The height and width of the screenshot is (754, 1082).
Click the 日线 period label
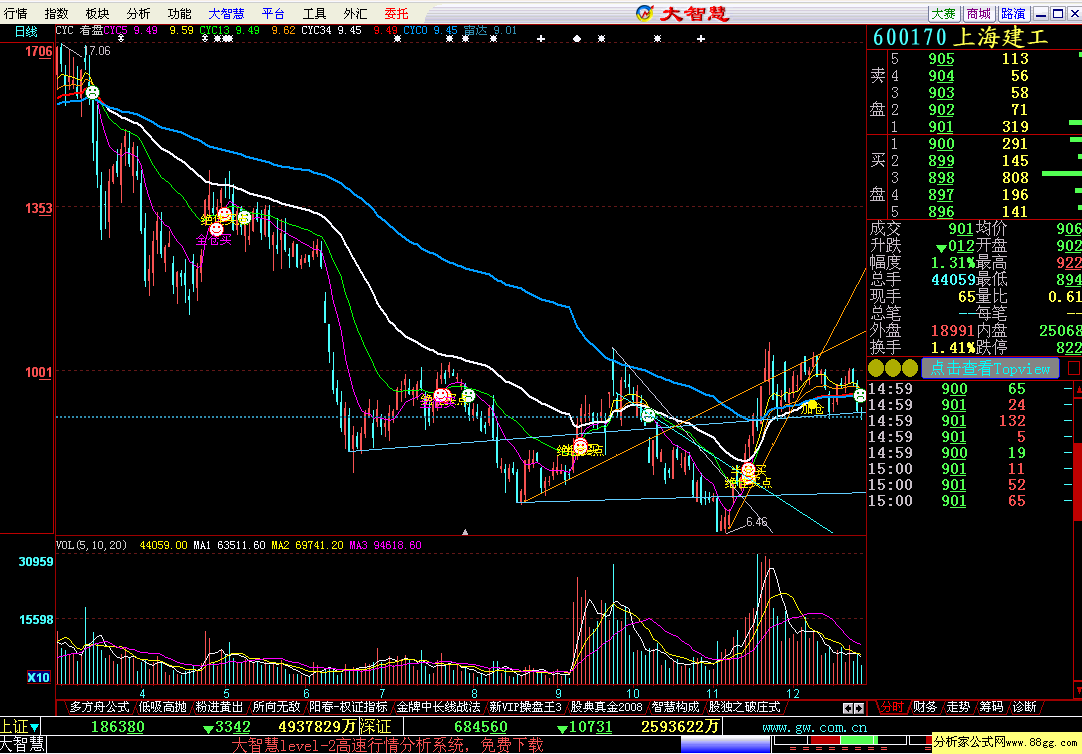26,31
